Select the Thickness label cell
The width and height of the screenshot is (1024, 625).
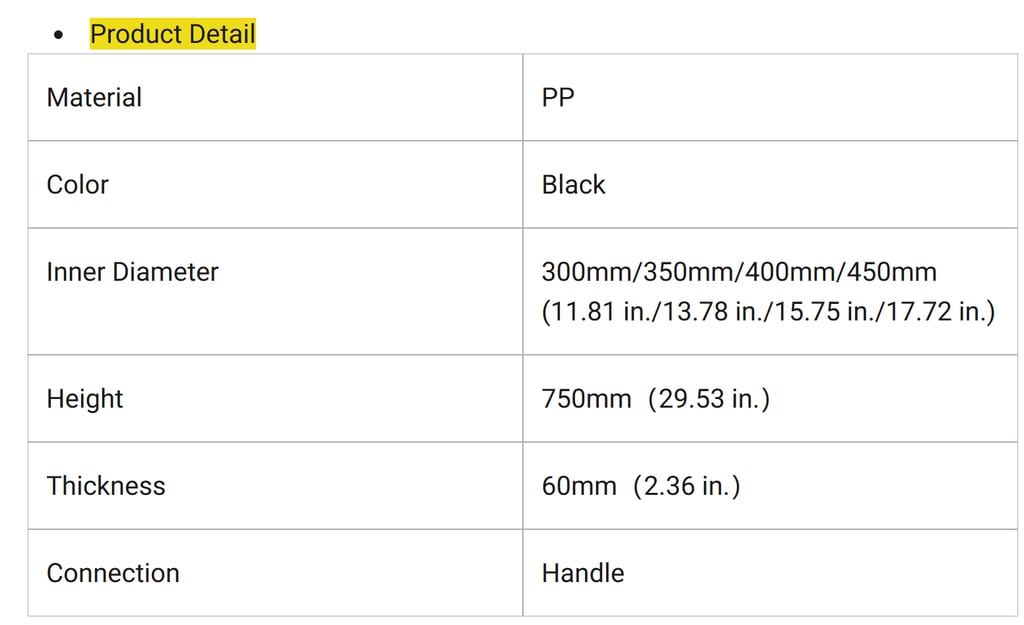point(275,486)
